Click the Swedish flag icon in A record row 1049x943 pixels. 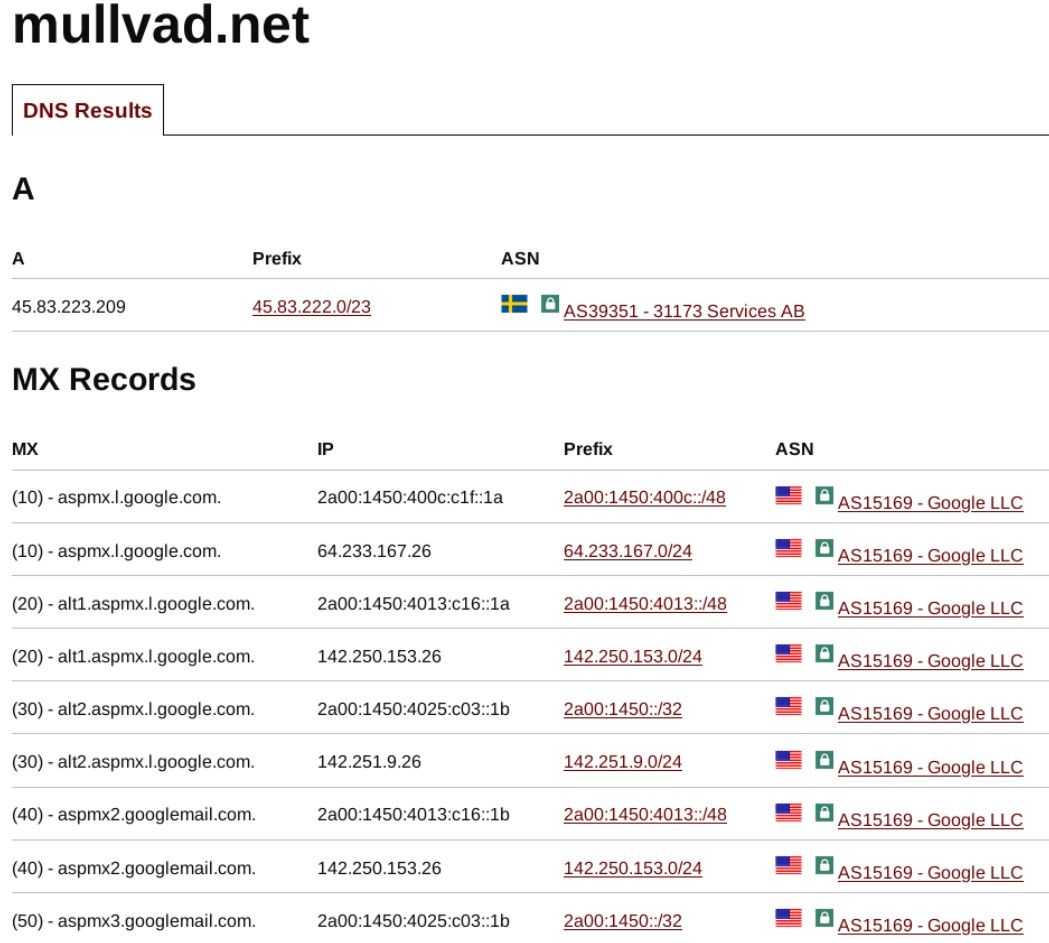tap(514, 303)
